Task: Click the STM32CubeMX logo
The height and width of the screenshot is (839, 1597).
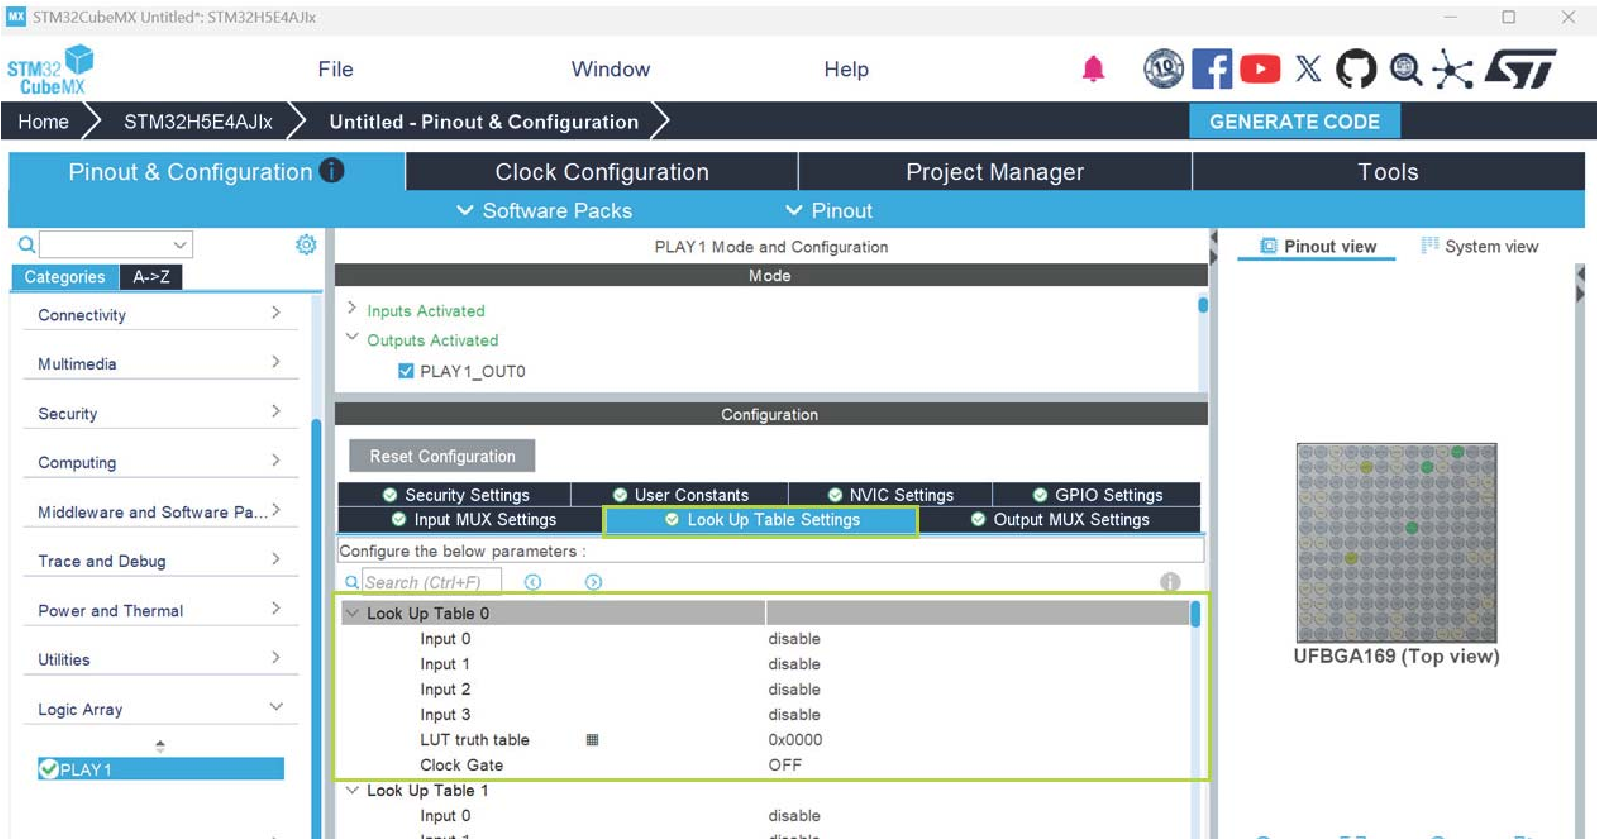Action: point(49,70)
